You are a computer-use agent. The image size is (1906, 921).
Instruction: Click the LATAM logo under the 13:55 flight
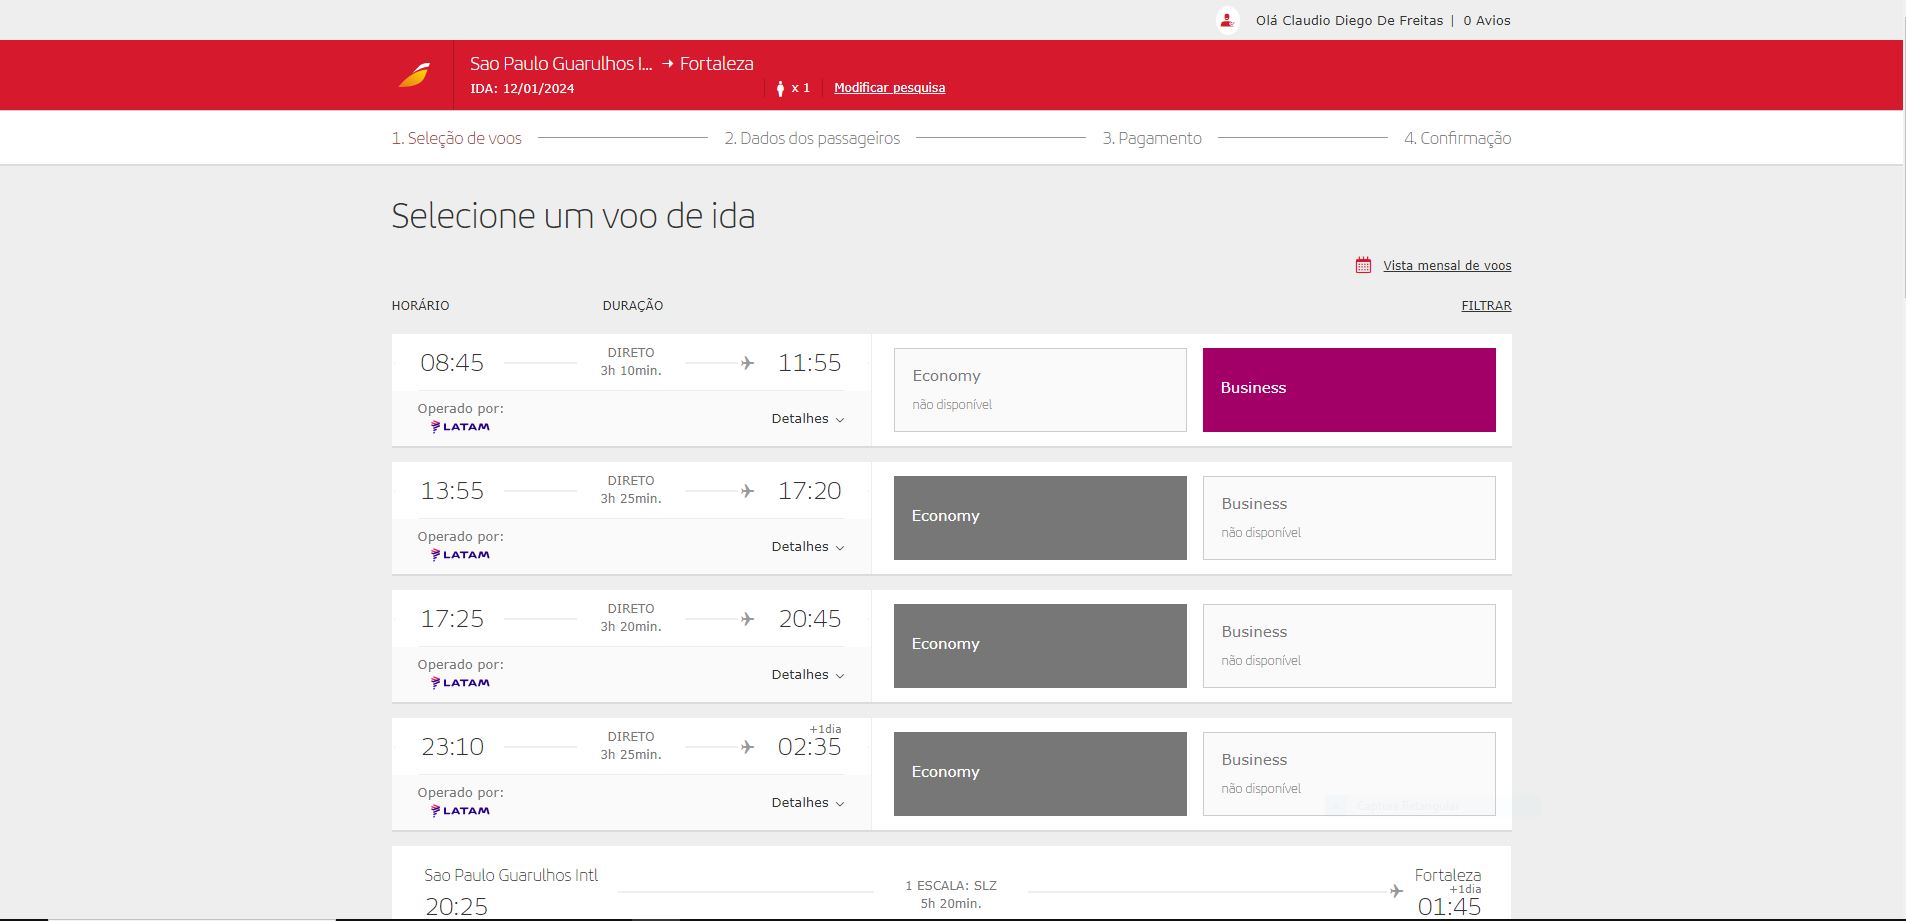click(x=459, y=554)
